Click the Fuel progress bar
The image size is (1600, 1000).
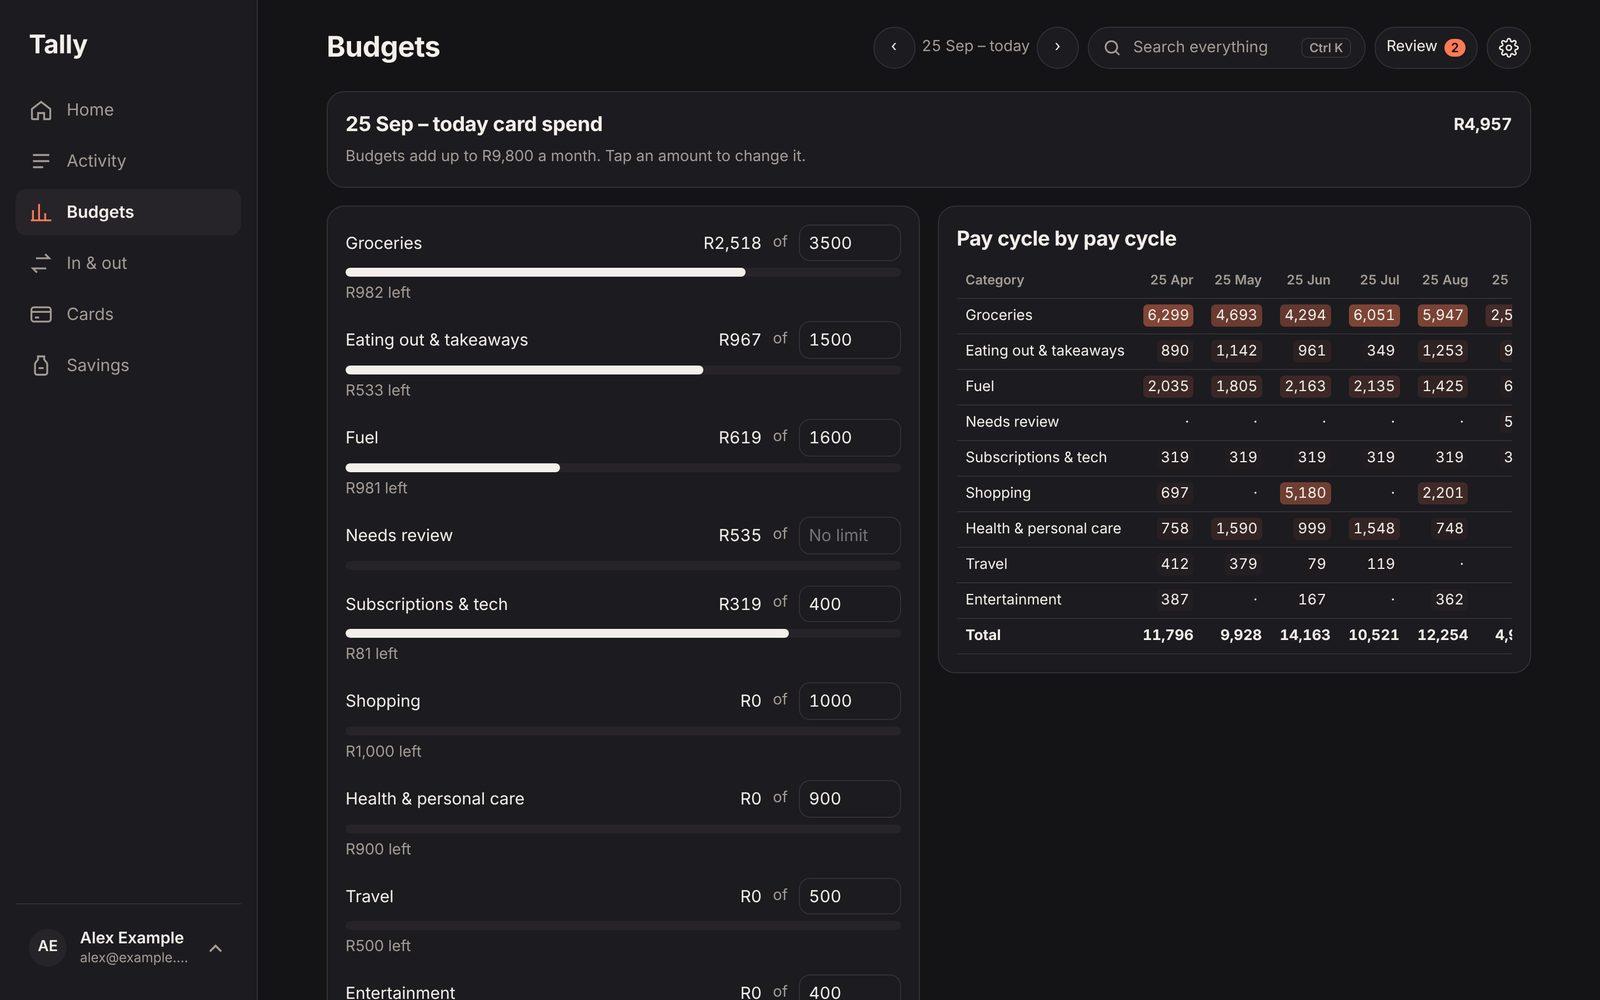coord(623,468)
